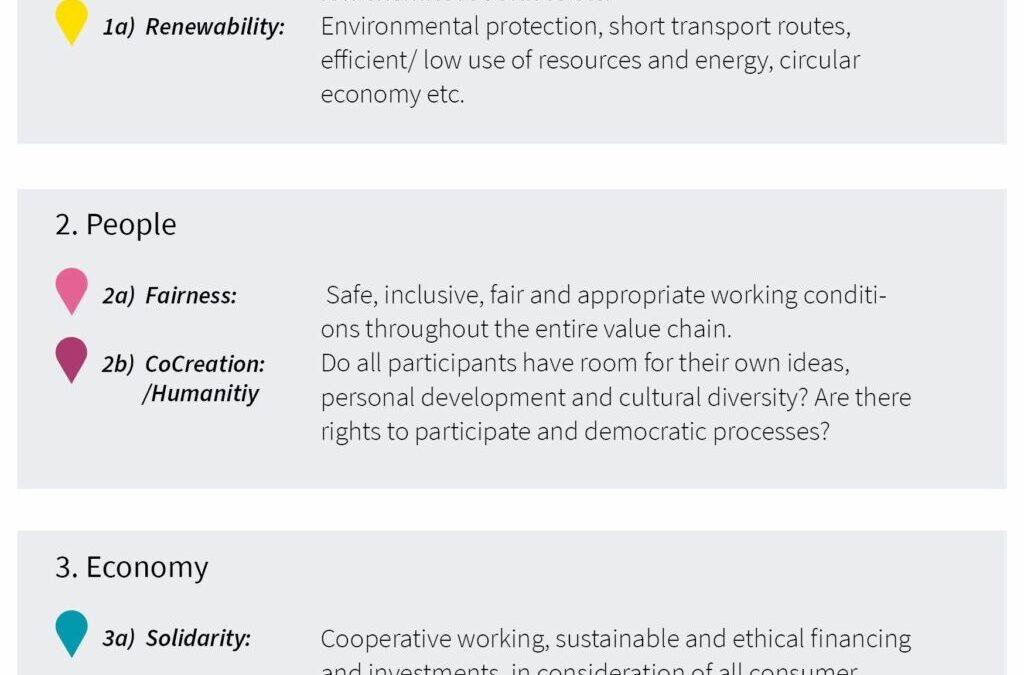Click the 'Environmental protection, short transport routes' line
This screenshot has height=675, width=1024.
pyautogui.click(x=586, y=26)
